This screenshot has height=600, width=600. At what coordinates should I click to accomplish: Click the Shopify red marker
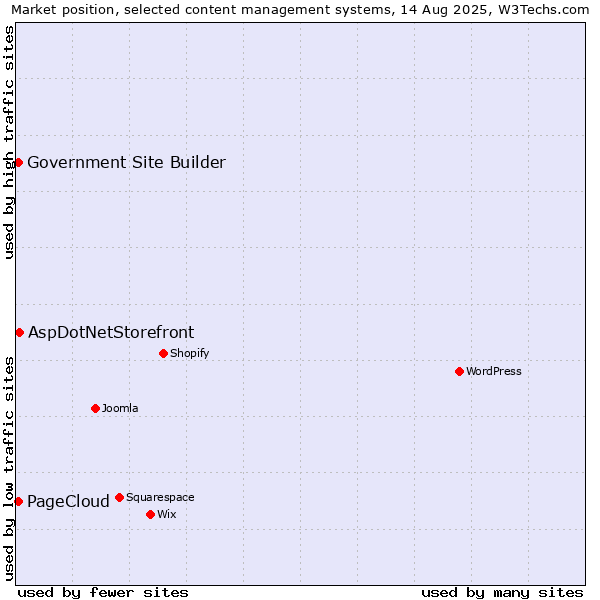coord(163,353)
